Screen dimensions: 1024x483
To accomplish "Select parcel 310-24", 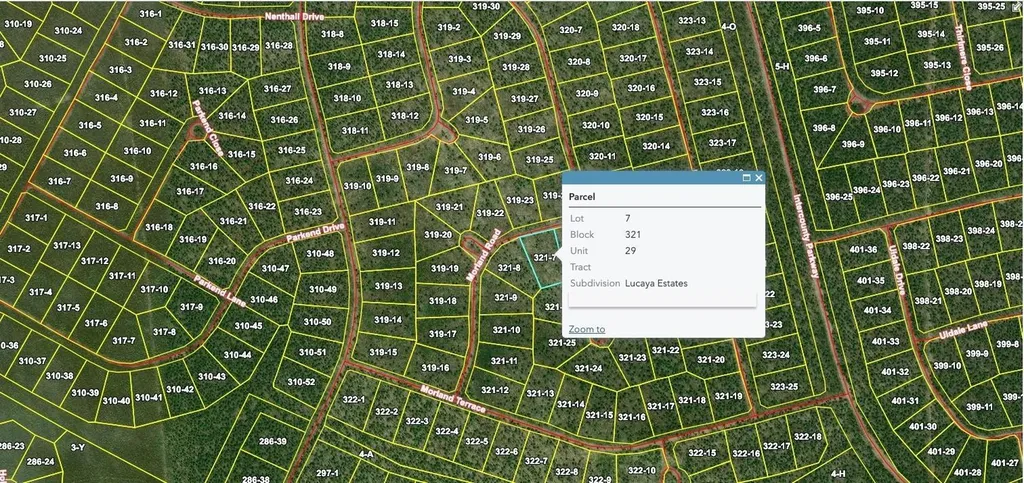I will (x=68, y=31).
